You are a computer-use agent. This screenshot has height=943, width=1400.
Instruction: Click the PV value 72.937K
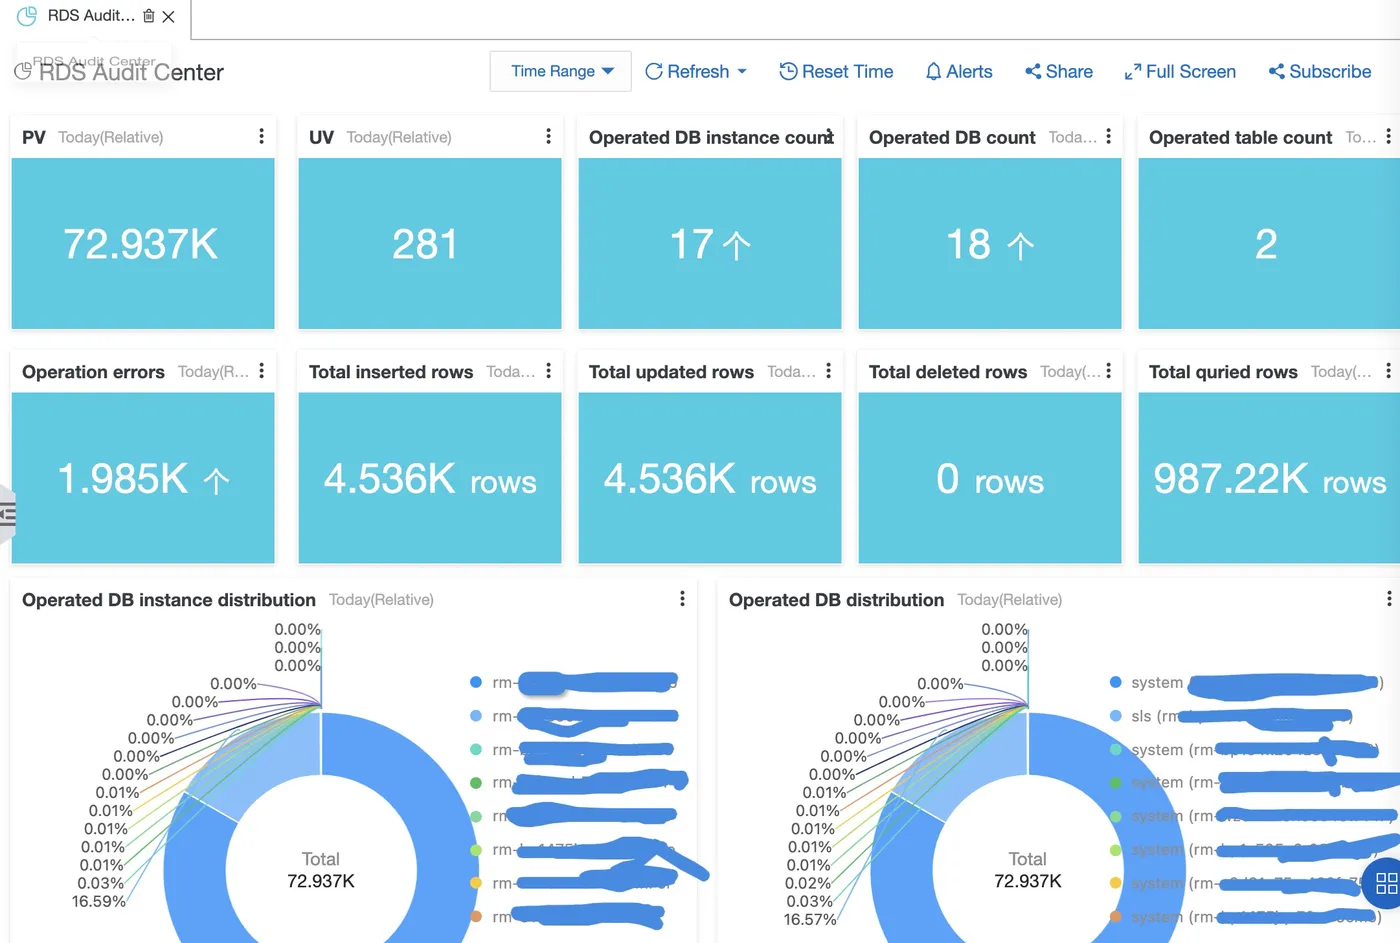141,244
